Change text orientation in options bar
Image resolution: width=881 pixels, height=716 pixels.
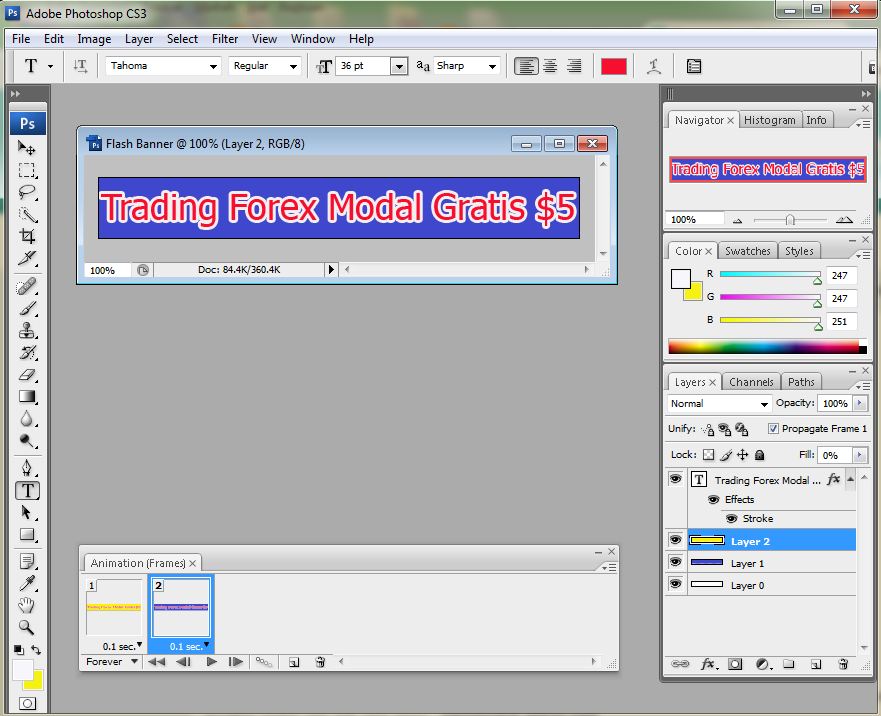point(80,66)
